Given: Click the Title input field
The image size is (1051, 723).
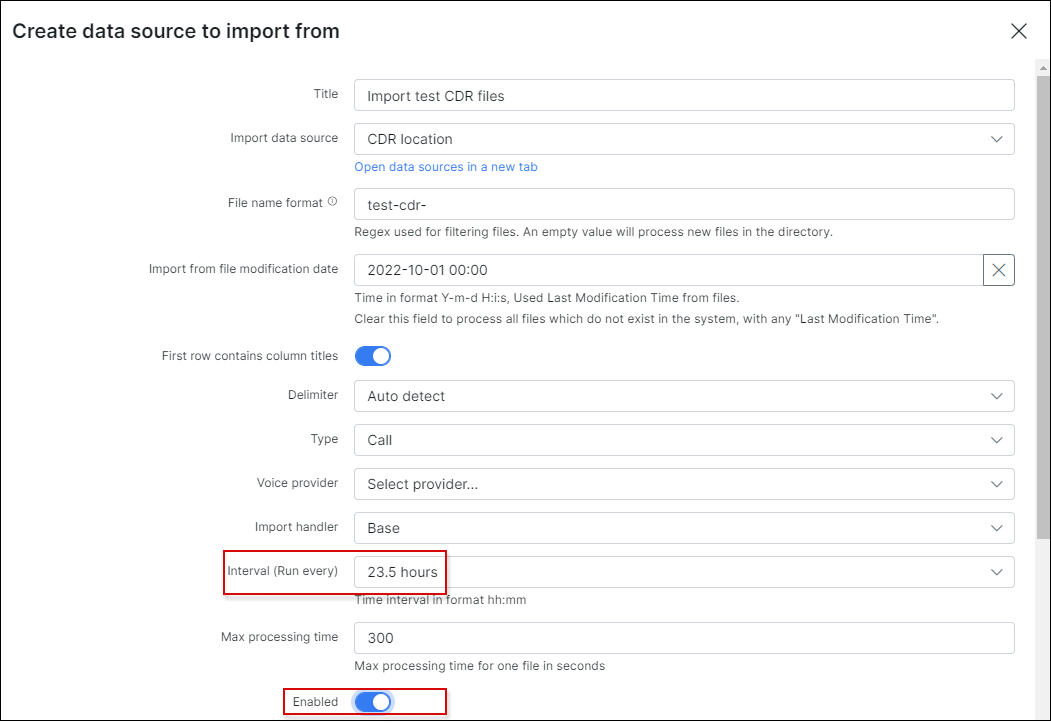Looking at the screenshot, I should tap(684, 96).
